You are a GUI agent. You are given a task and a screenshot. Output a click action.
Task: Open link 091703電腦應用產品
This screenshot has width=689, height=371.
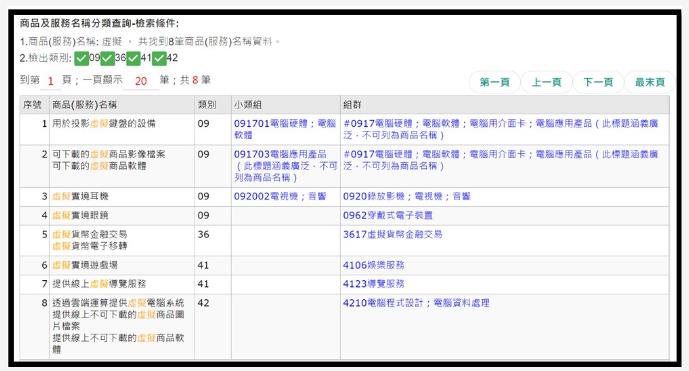pyautogui.click(x=285, y=166)
